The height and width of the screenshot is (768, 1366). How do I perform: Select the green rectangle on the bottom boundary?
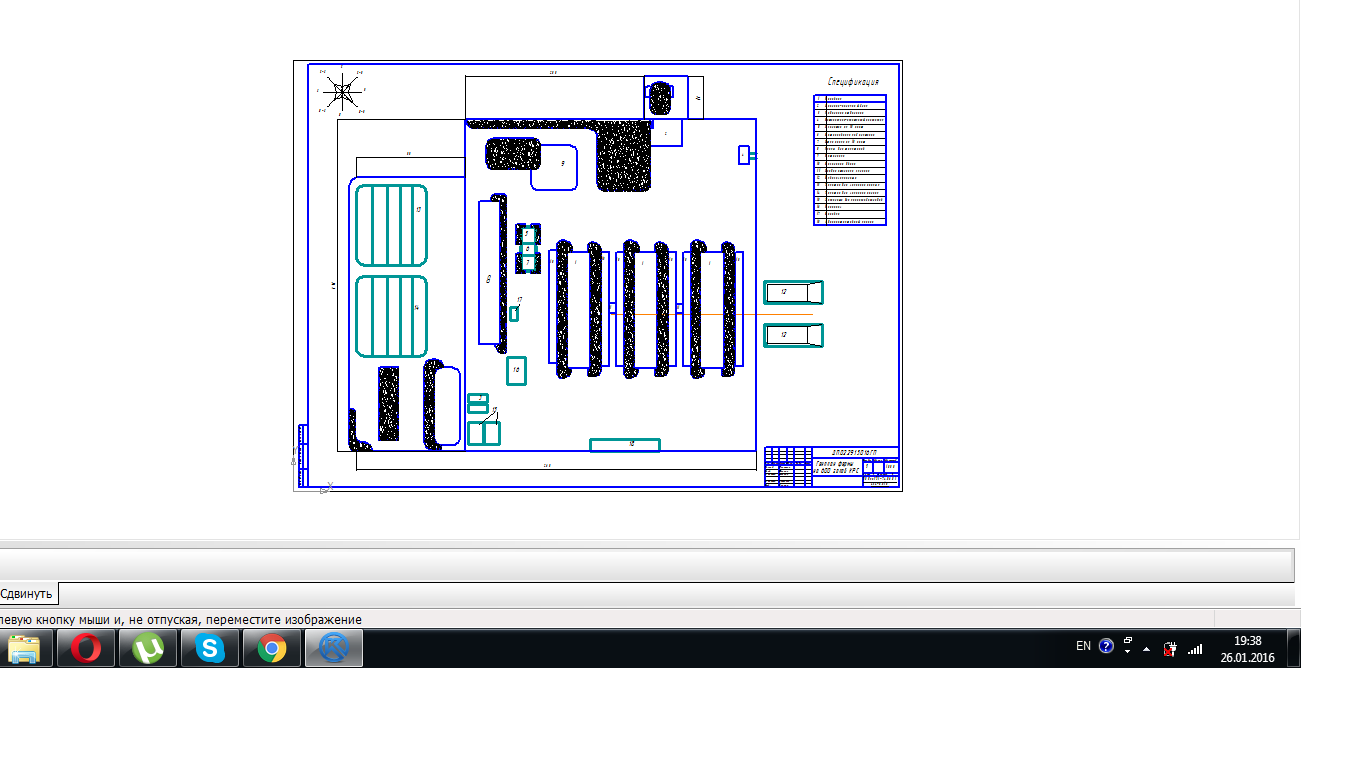[x=625, y=445]
